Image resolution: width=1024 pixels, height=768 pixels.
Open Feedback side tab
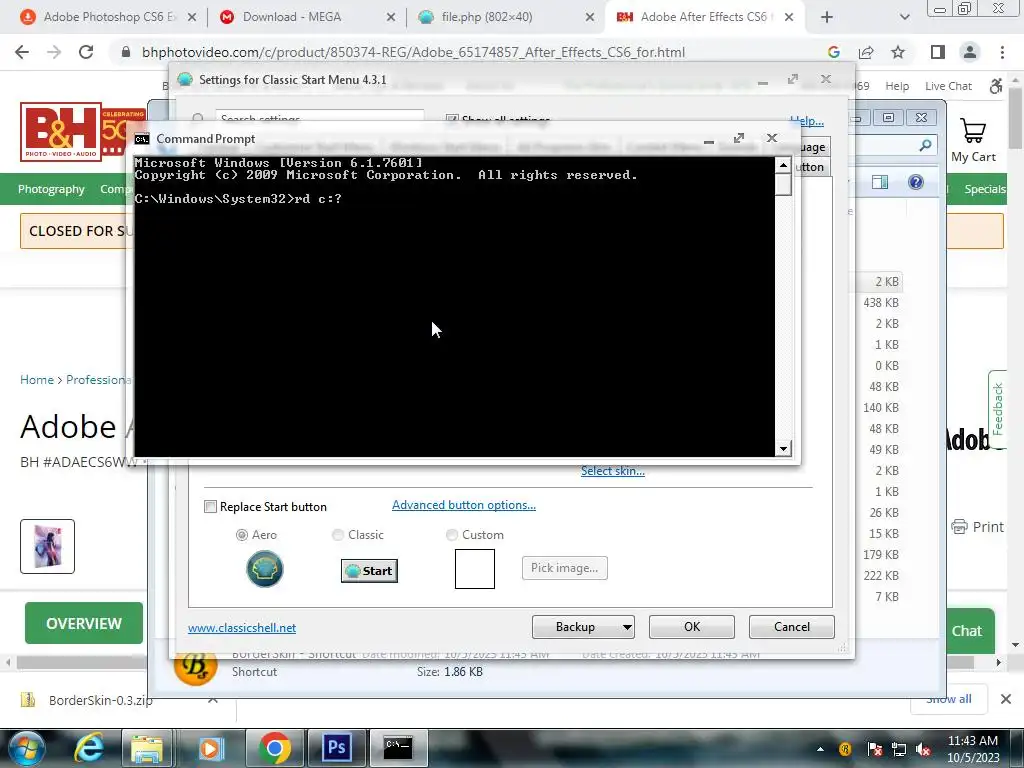997,409
